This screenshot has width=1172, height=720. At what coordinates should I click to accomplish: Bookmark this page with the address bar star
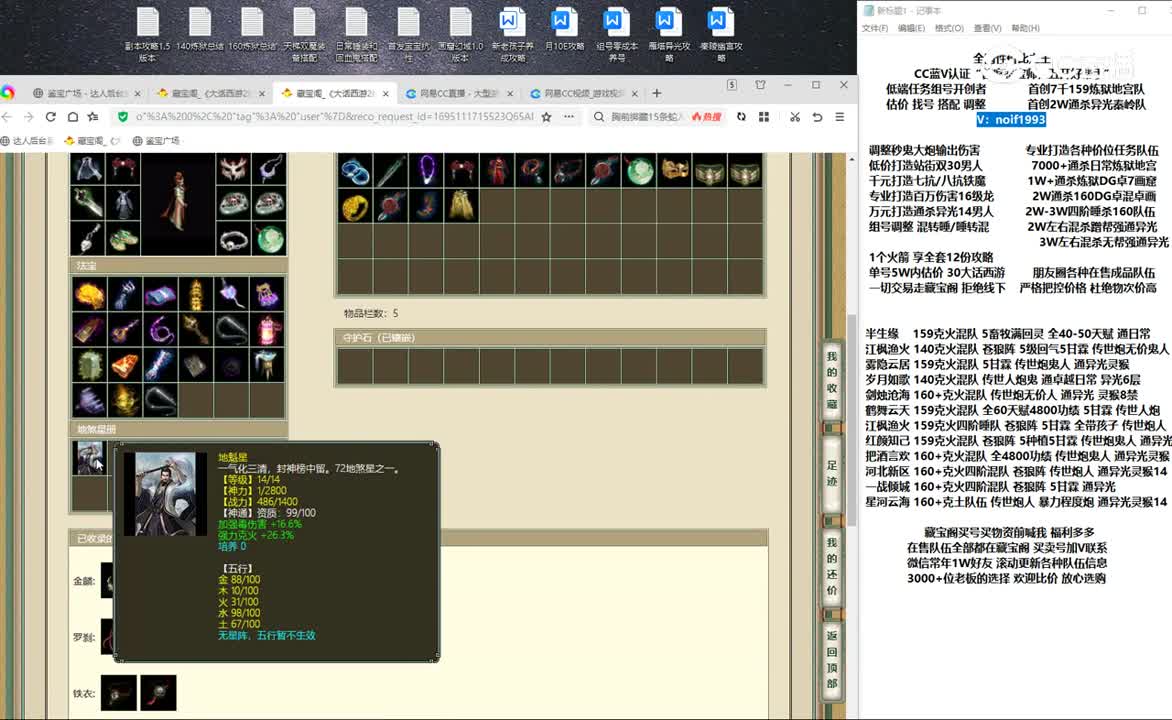pos(546,117)
